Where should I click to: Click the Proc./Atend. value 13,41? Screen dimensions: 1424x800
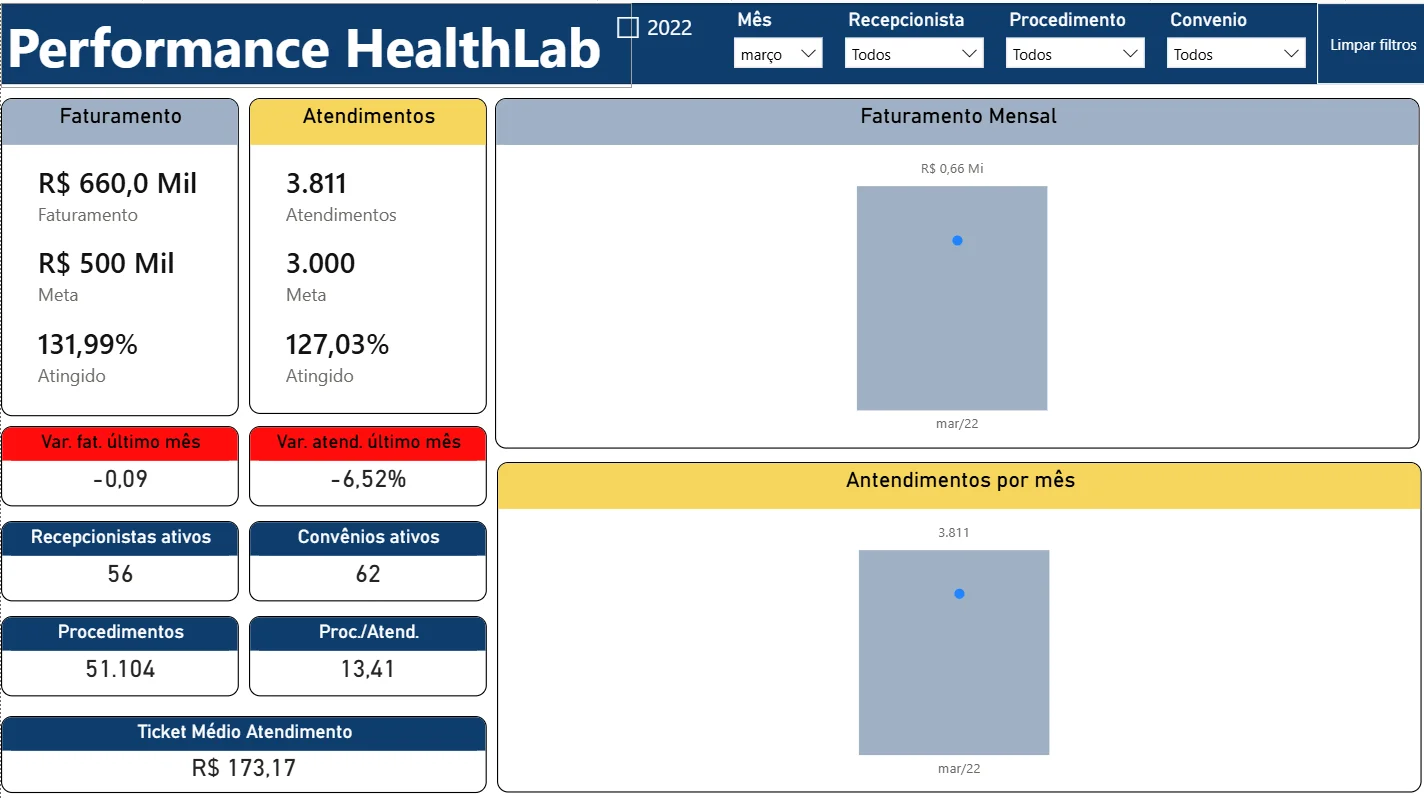pos(368,669)
